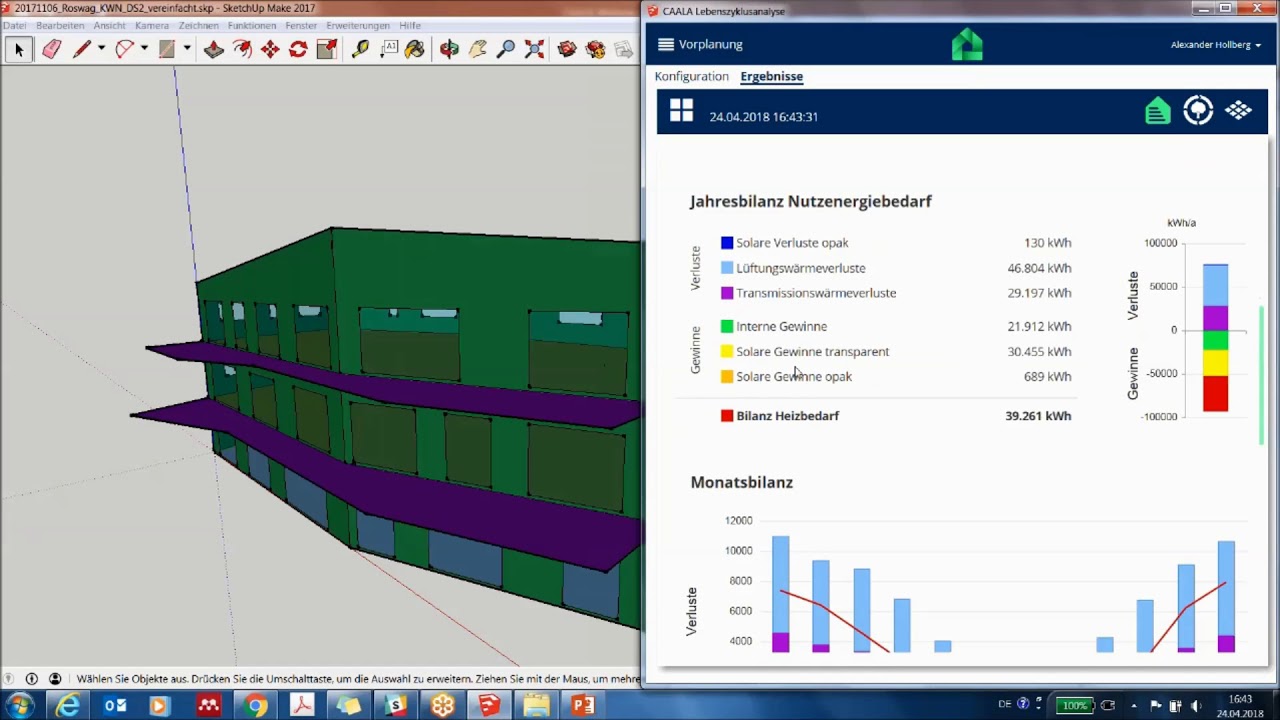Viewport: 1280px width, 720px height.
Task: Expand the Arc tool dropdown arrow
Action: click(x=144, y=49)
